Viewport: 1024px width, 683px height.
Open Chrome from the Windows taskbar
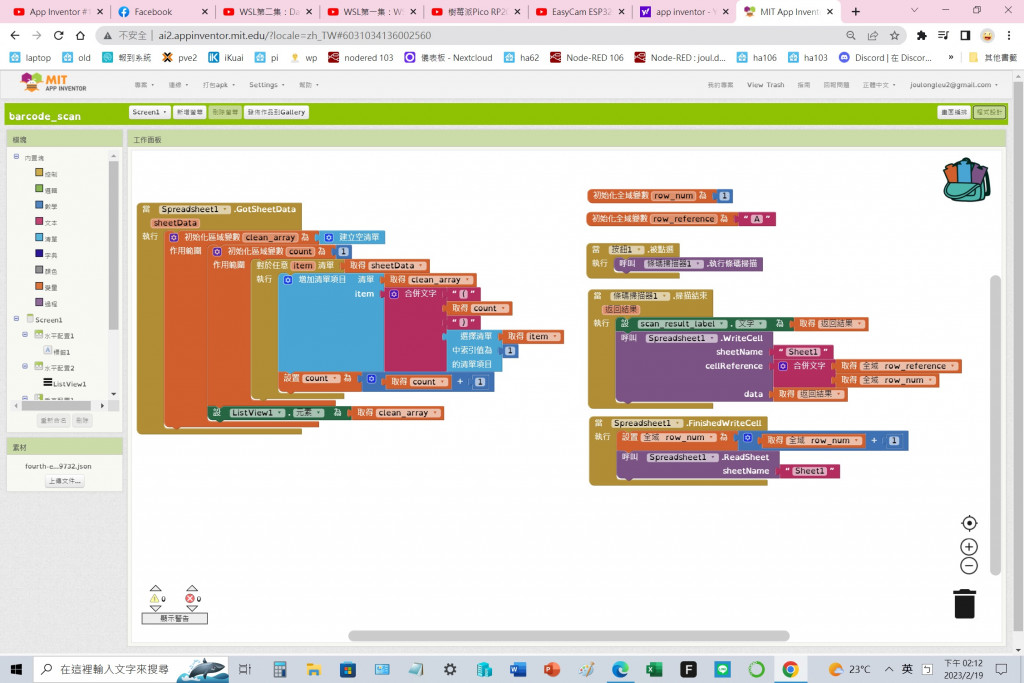coord(790,669)
